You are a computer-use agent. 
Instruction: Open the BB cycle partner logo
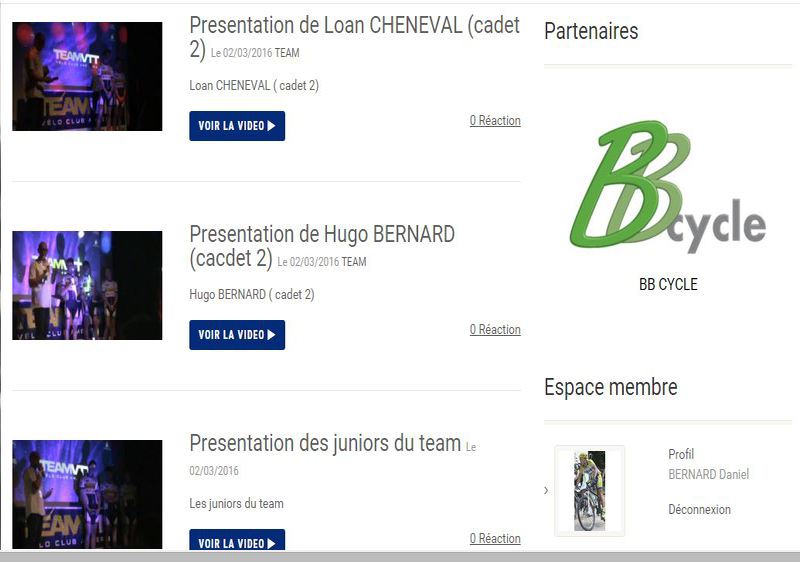click(668, 187)
